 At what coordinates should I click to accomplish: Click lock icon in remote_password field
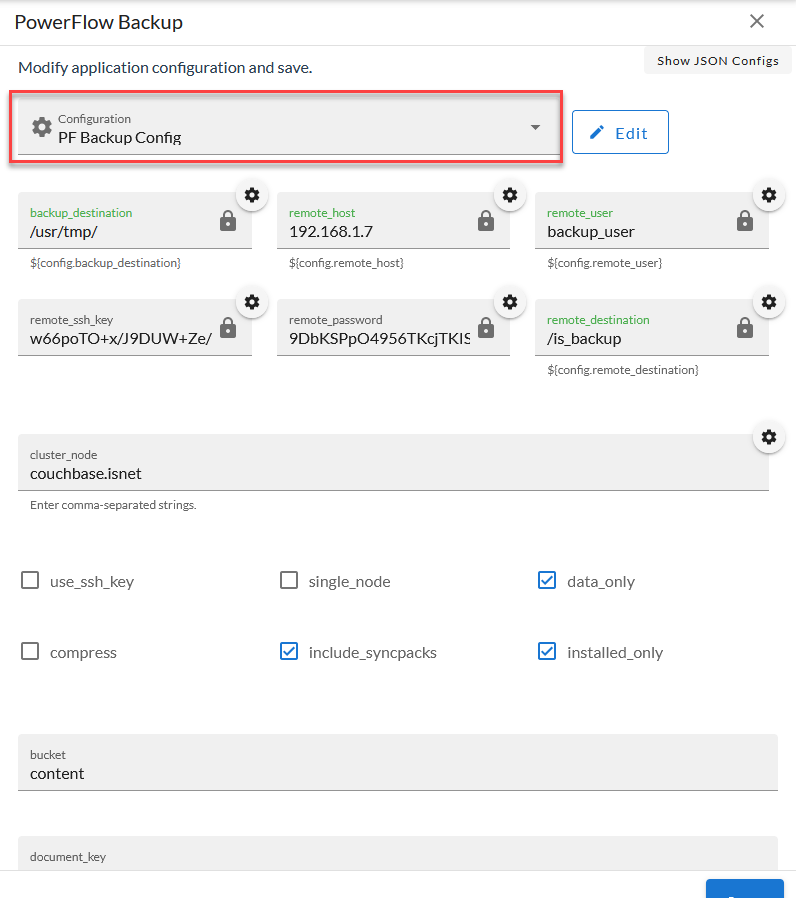click(486, 329)
